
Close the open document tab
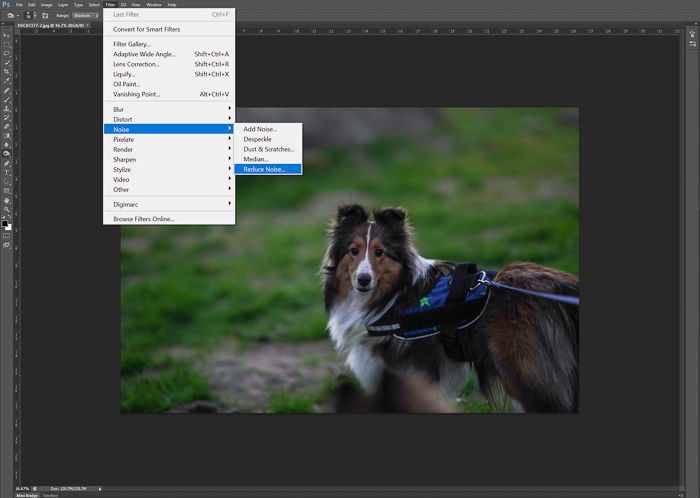coord(88,25)
